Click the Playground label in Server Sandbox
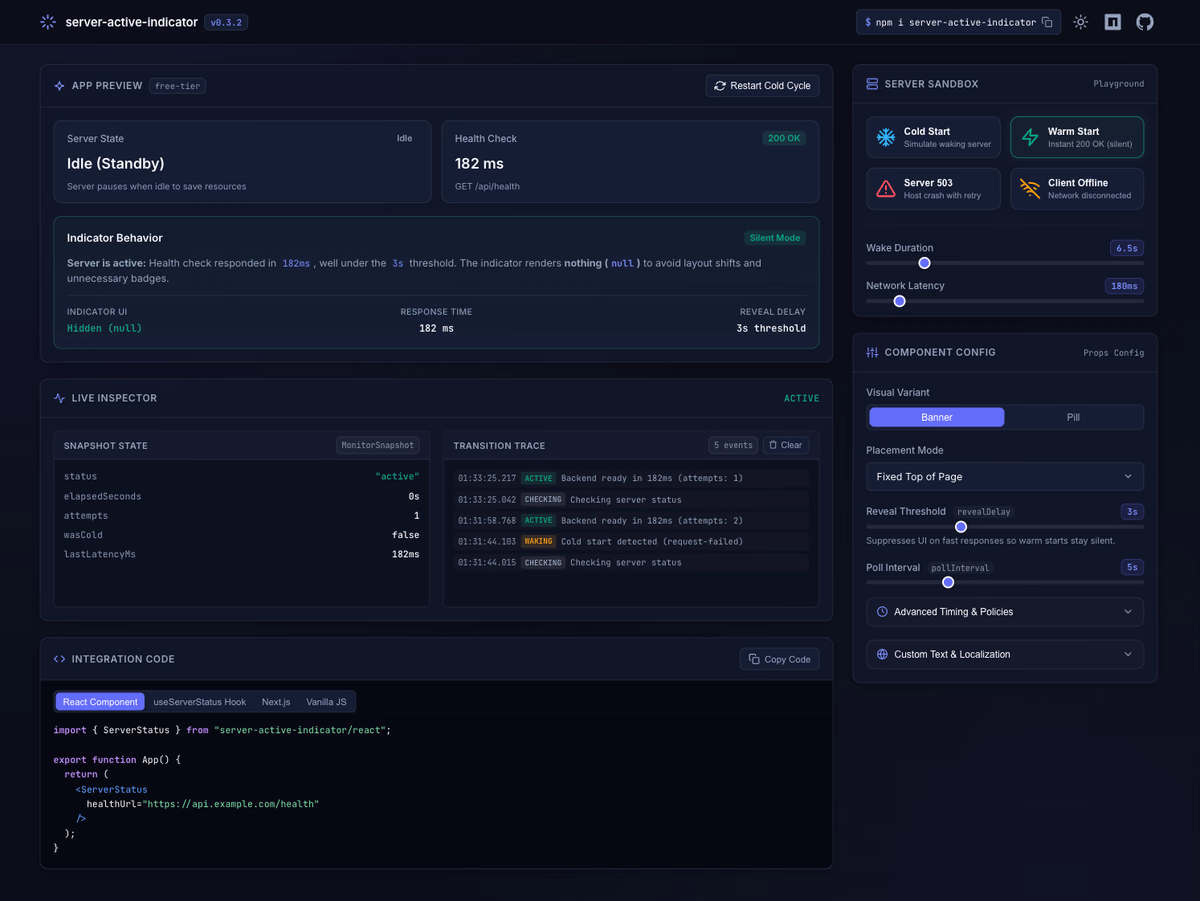The width and height of the screenshot is (1200, 901). point(1118,84)
